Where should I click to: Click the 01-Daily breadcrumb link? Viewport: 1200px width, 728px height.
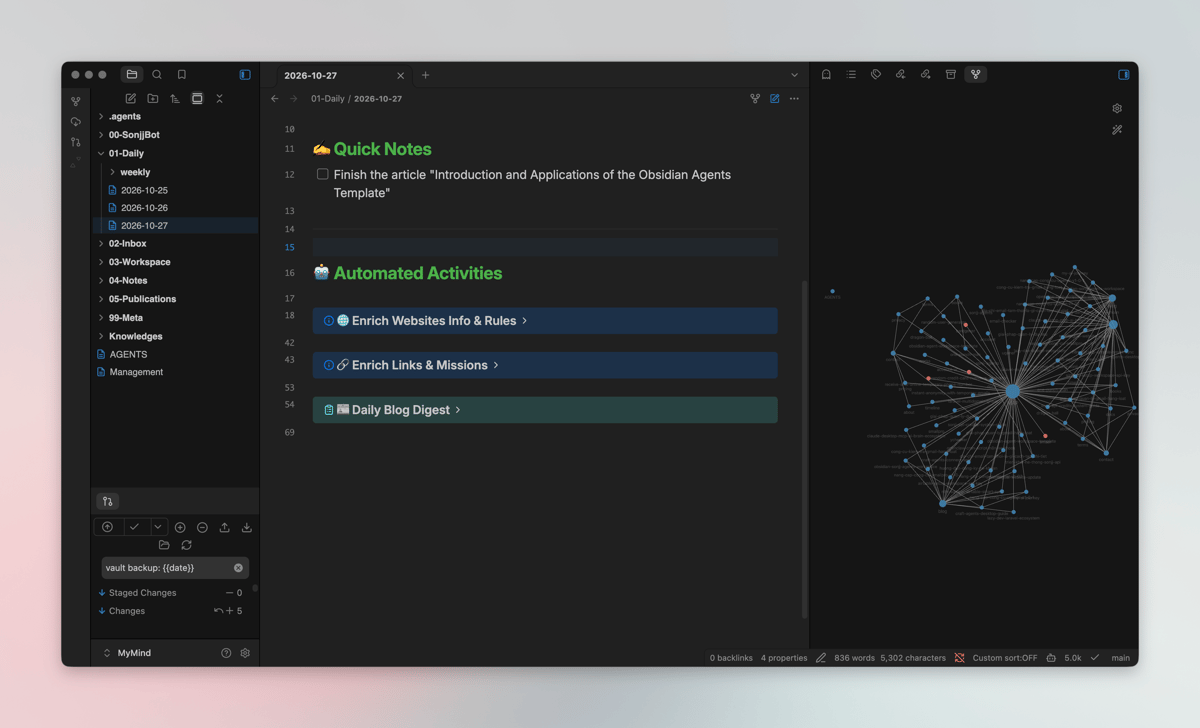tap(327, 99)
